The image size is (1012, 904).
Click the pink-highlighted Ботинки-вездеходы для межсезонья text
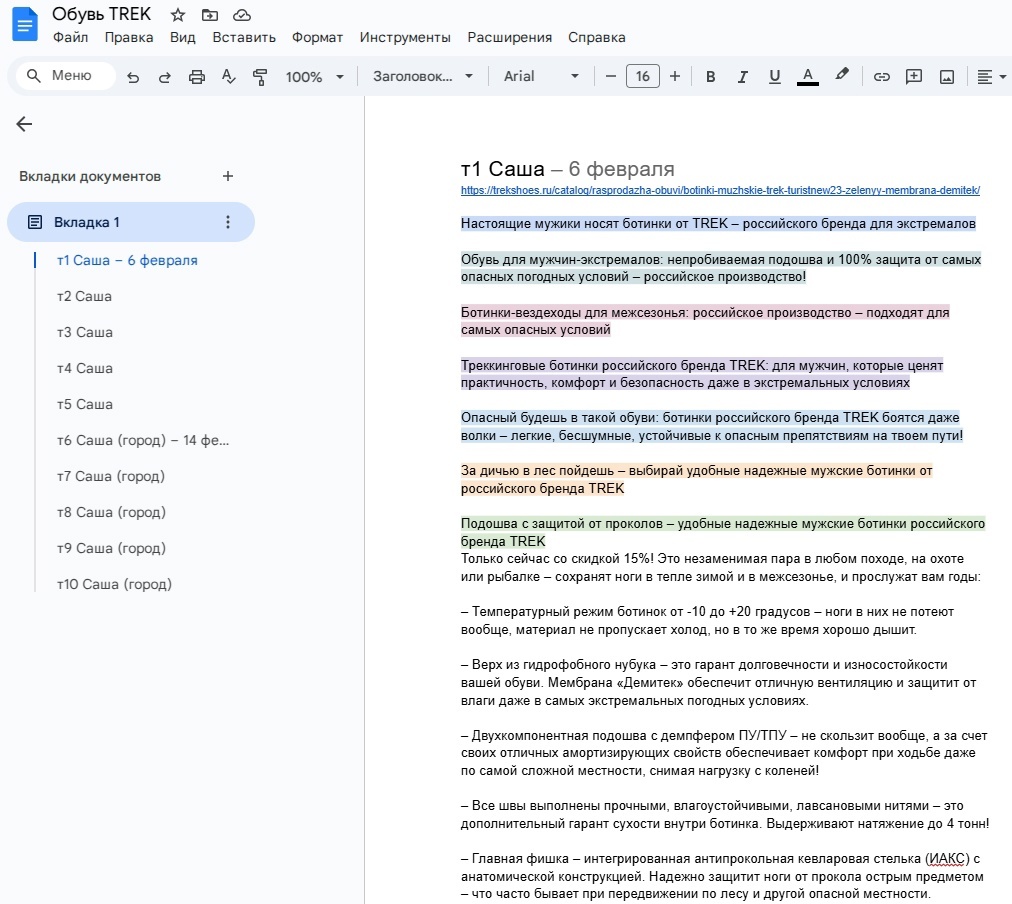tap(705, 321)
